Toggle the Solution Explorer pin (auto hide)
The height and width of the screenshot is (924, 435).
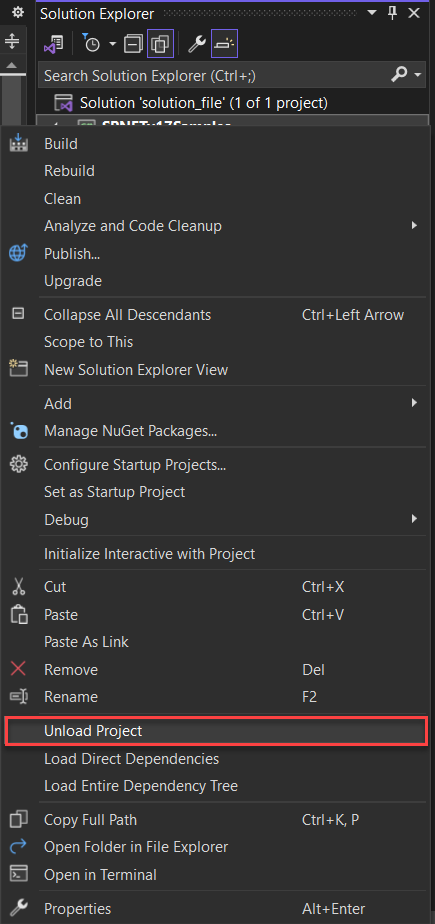(392, 13)
